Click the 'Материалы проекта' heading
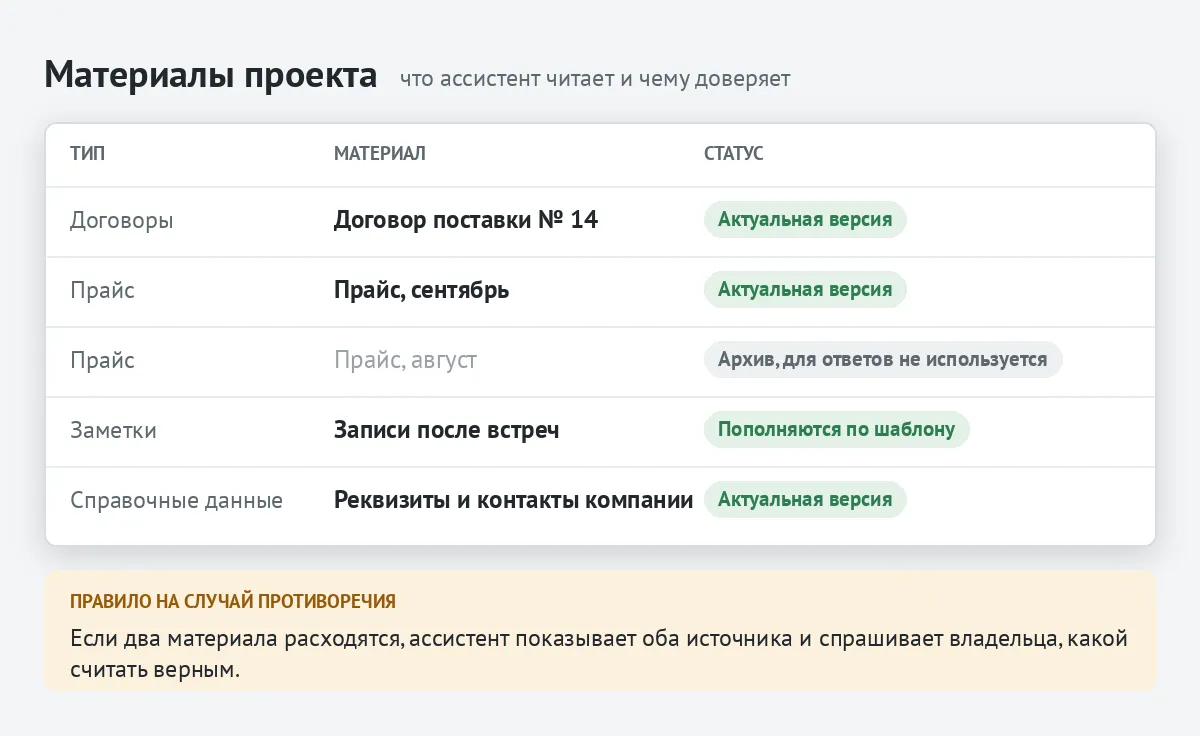The image size is (1200, 736). point(211,75)
